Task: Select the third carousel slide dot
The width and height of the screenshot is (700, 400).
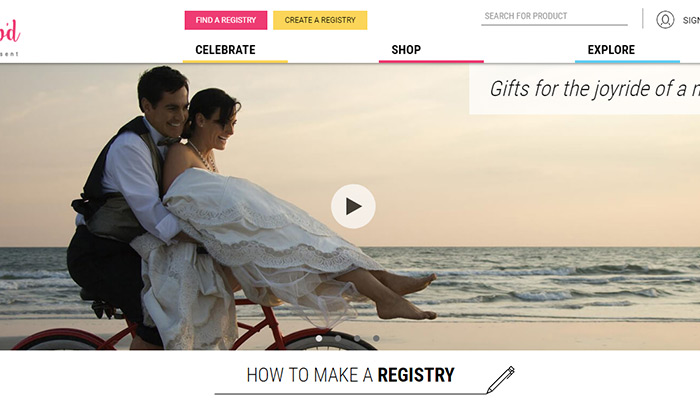Action: coord(357,338)
